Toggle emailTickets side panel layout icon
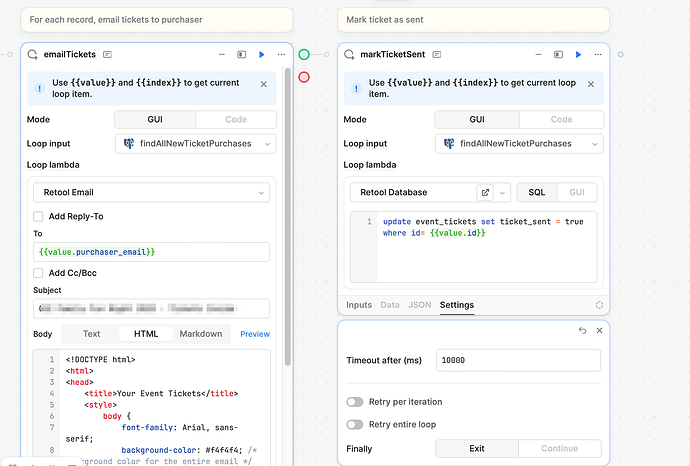 (x=242, y=55)
